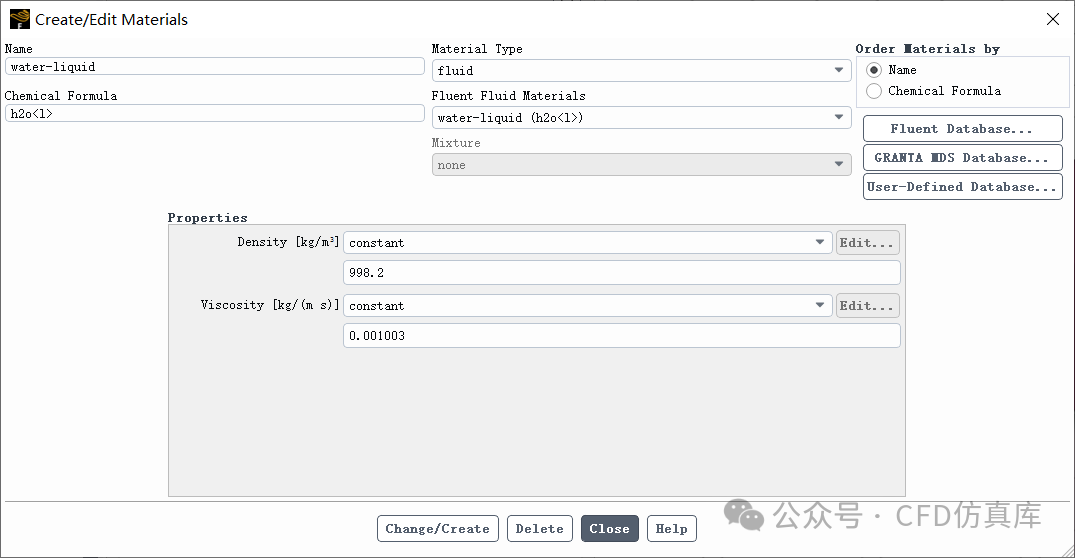Image resolution: width=1075 pixels, height=558 pixels.
Task: Click the viscosity value field 0.001003
Action: 622,336
